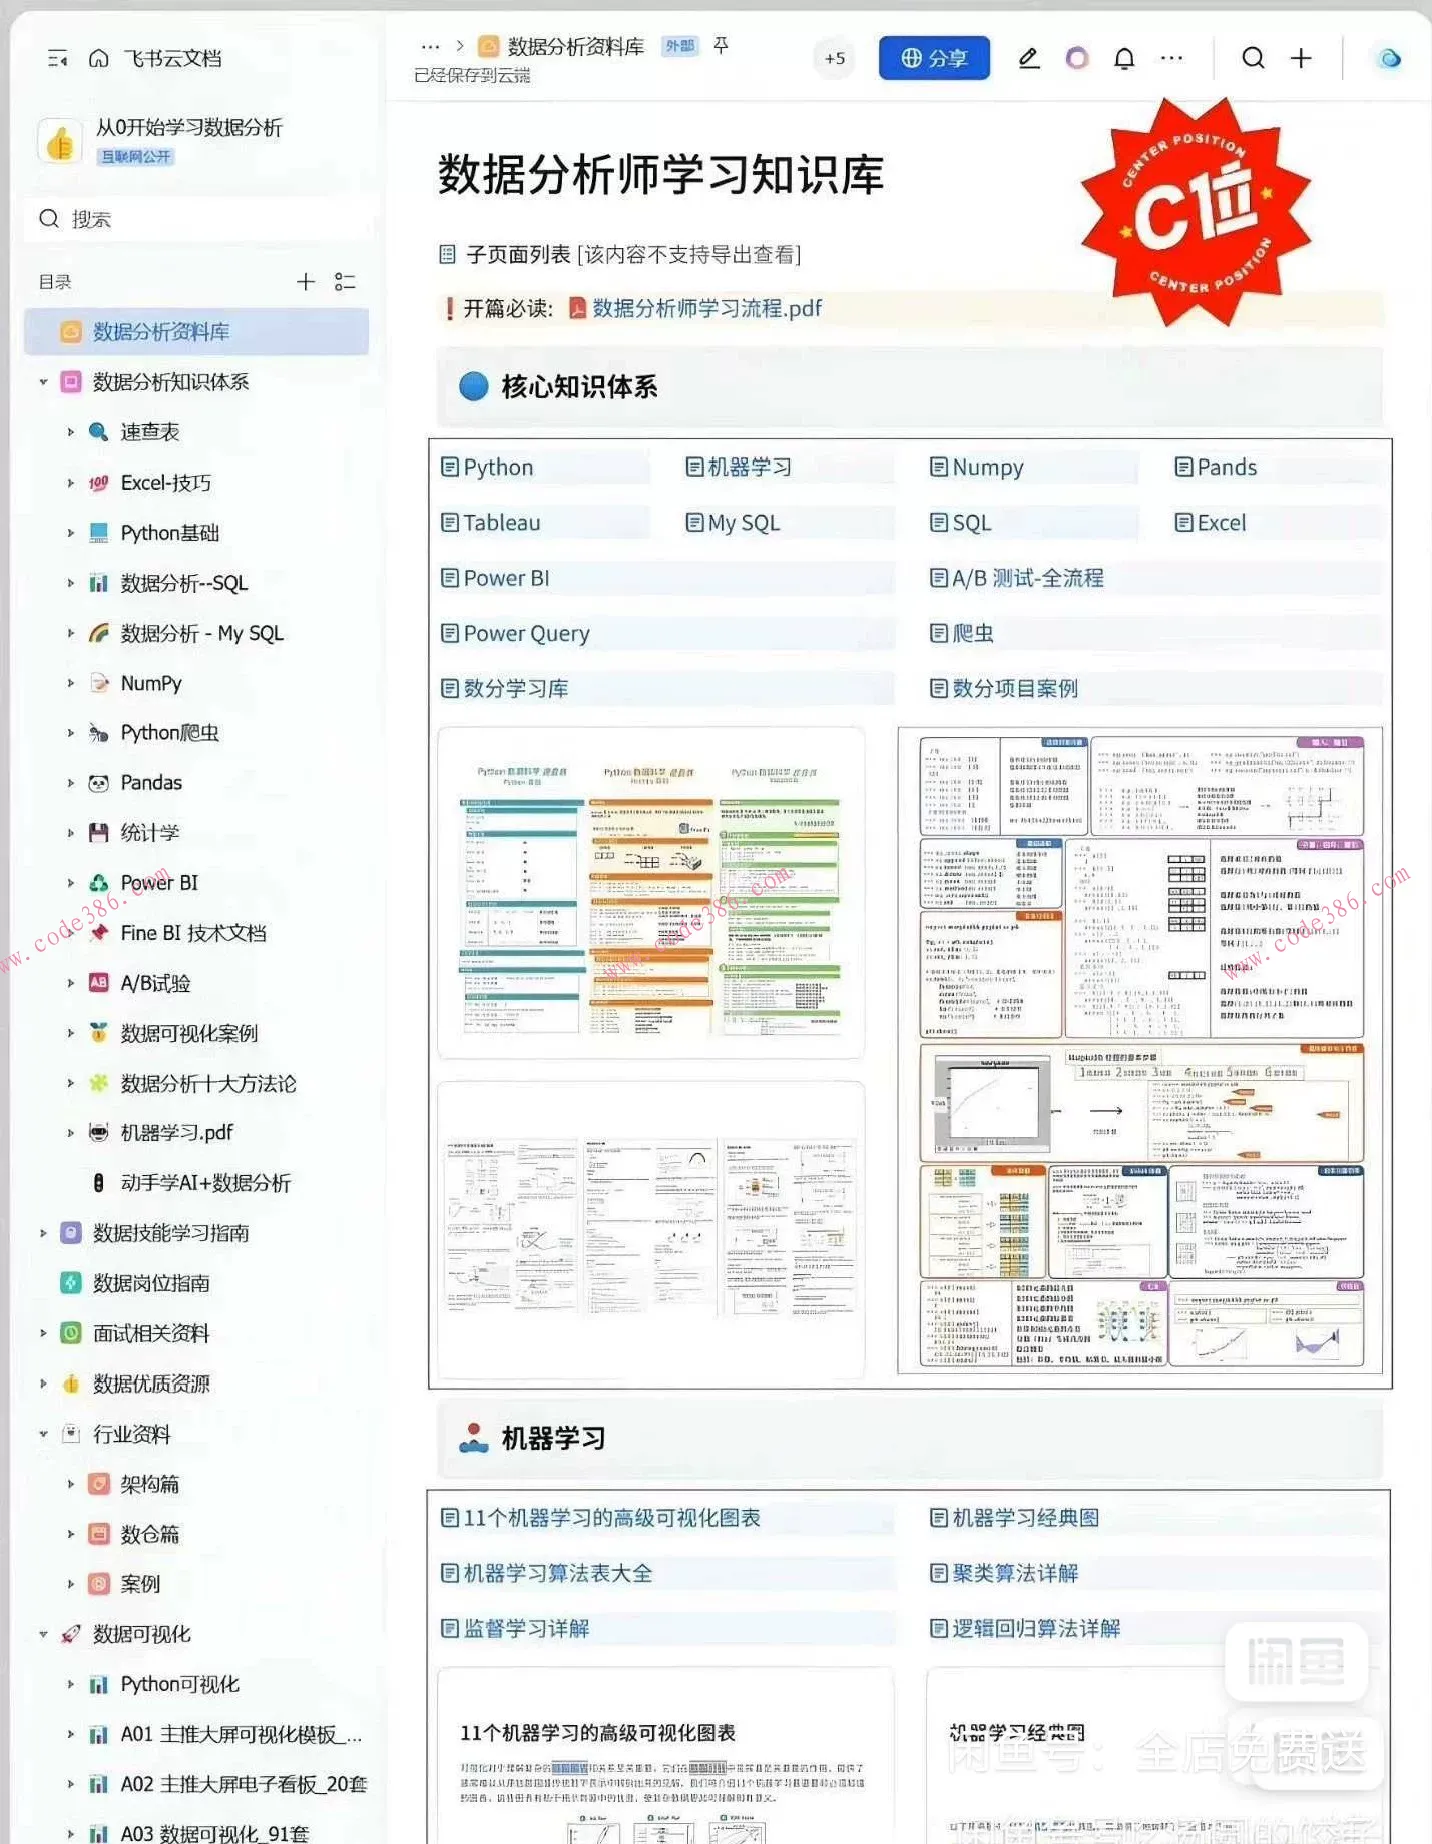Click the 外部 tag in header
Viewport: 1432px width, 1844px height.
[679, 46]
